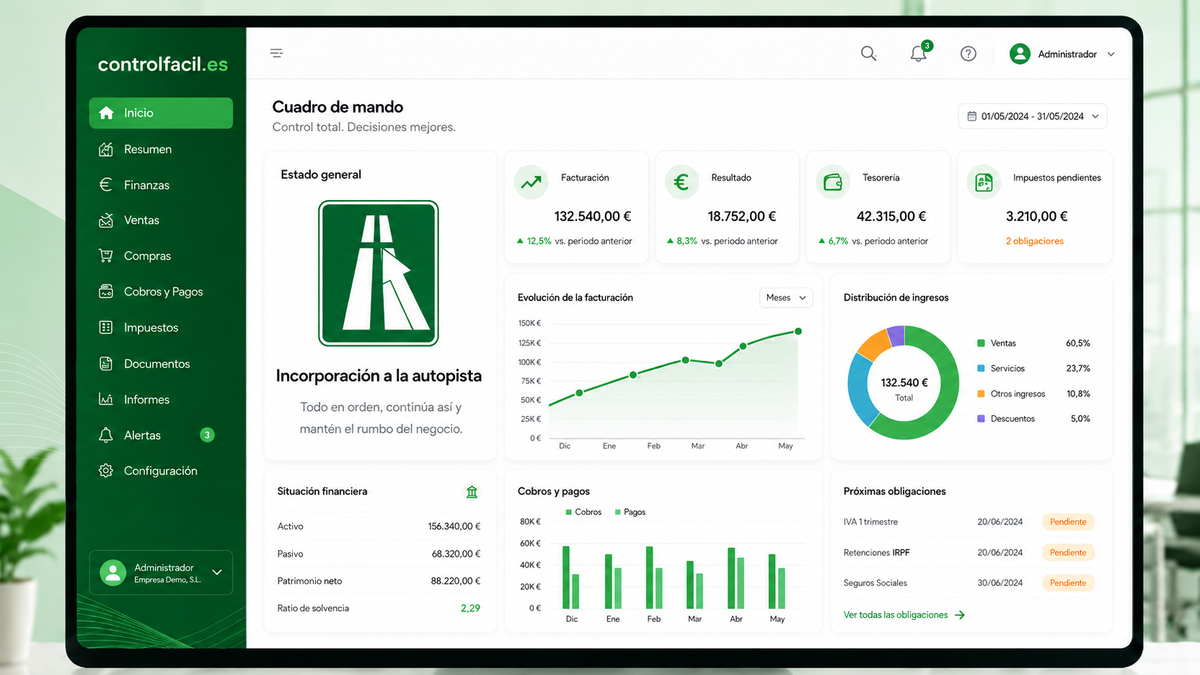Open search with the magnifier icon
Screen dimensions: 1200x675
point(868,54)
